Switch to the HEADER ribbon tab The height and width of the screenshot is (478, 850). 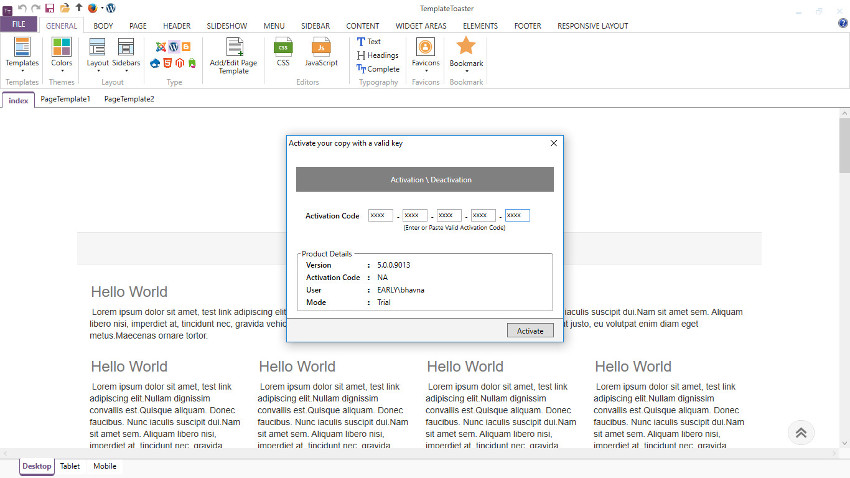(177, 25)
